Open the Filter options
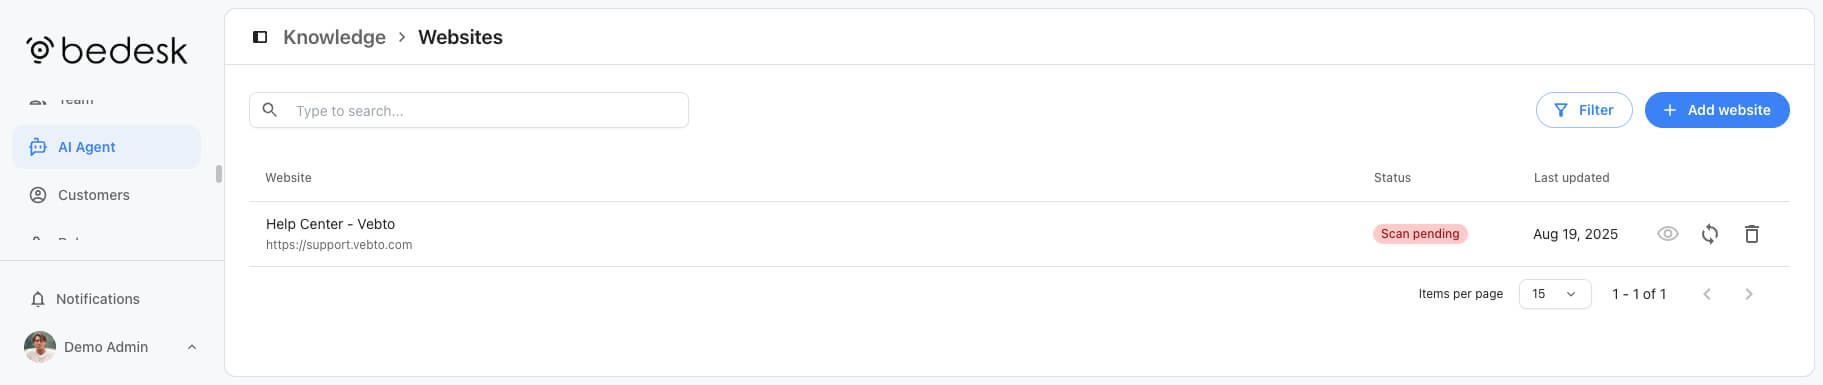 point(1584,110)
